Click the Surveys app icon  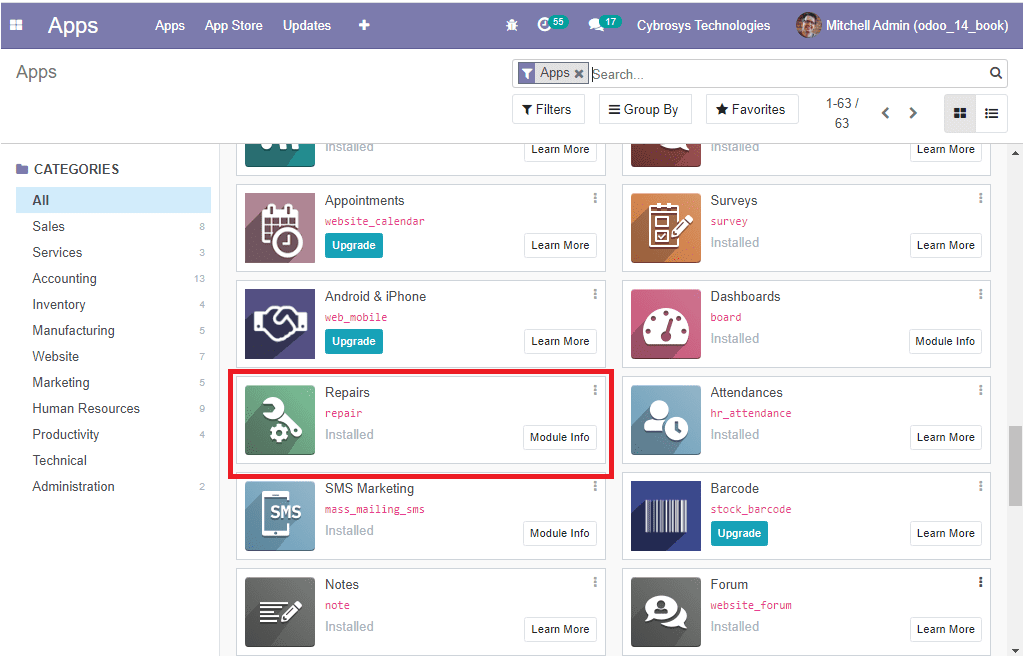pos(665,228)
